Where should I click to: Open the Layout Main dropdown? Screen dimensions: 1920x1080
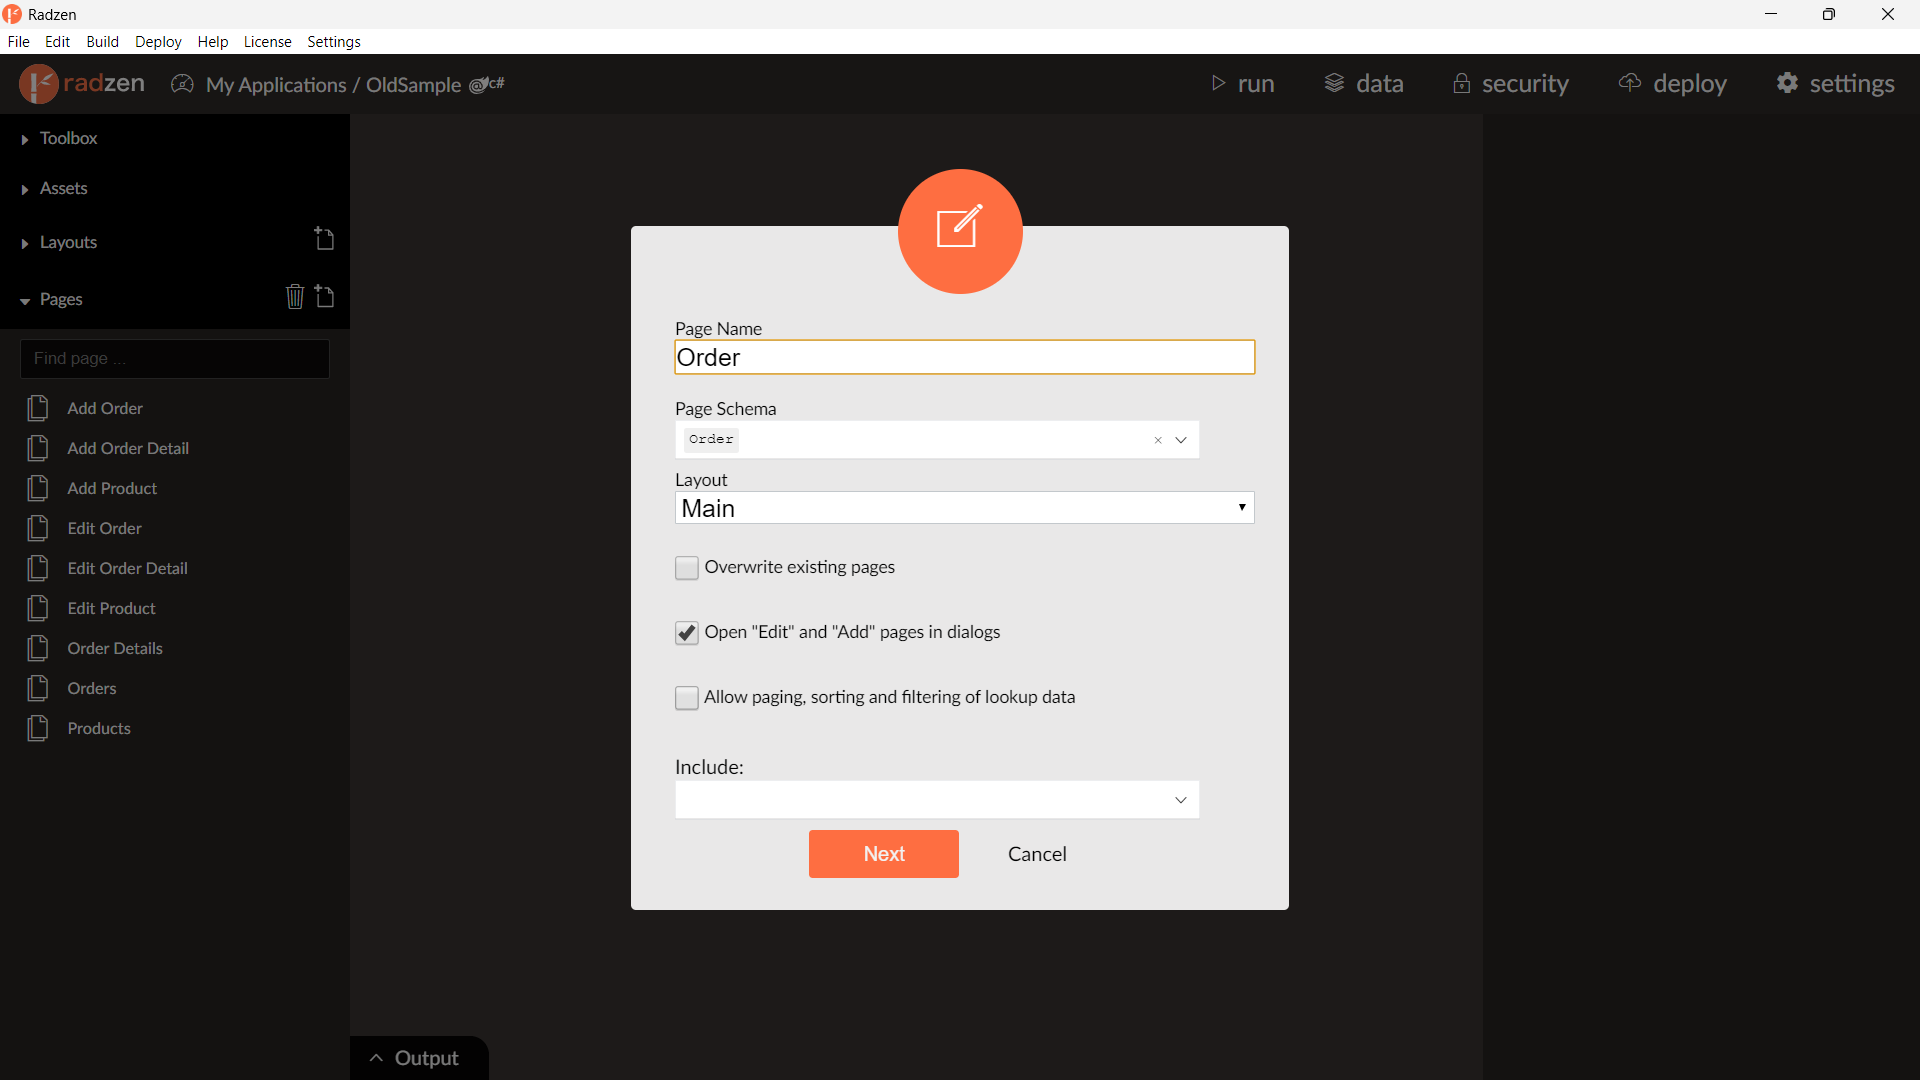coord(964,508)
